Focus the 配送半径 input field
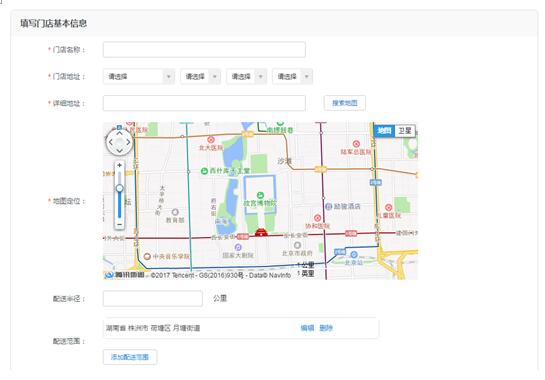 click(153, 298)
